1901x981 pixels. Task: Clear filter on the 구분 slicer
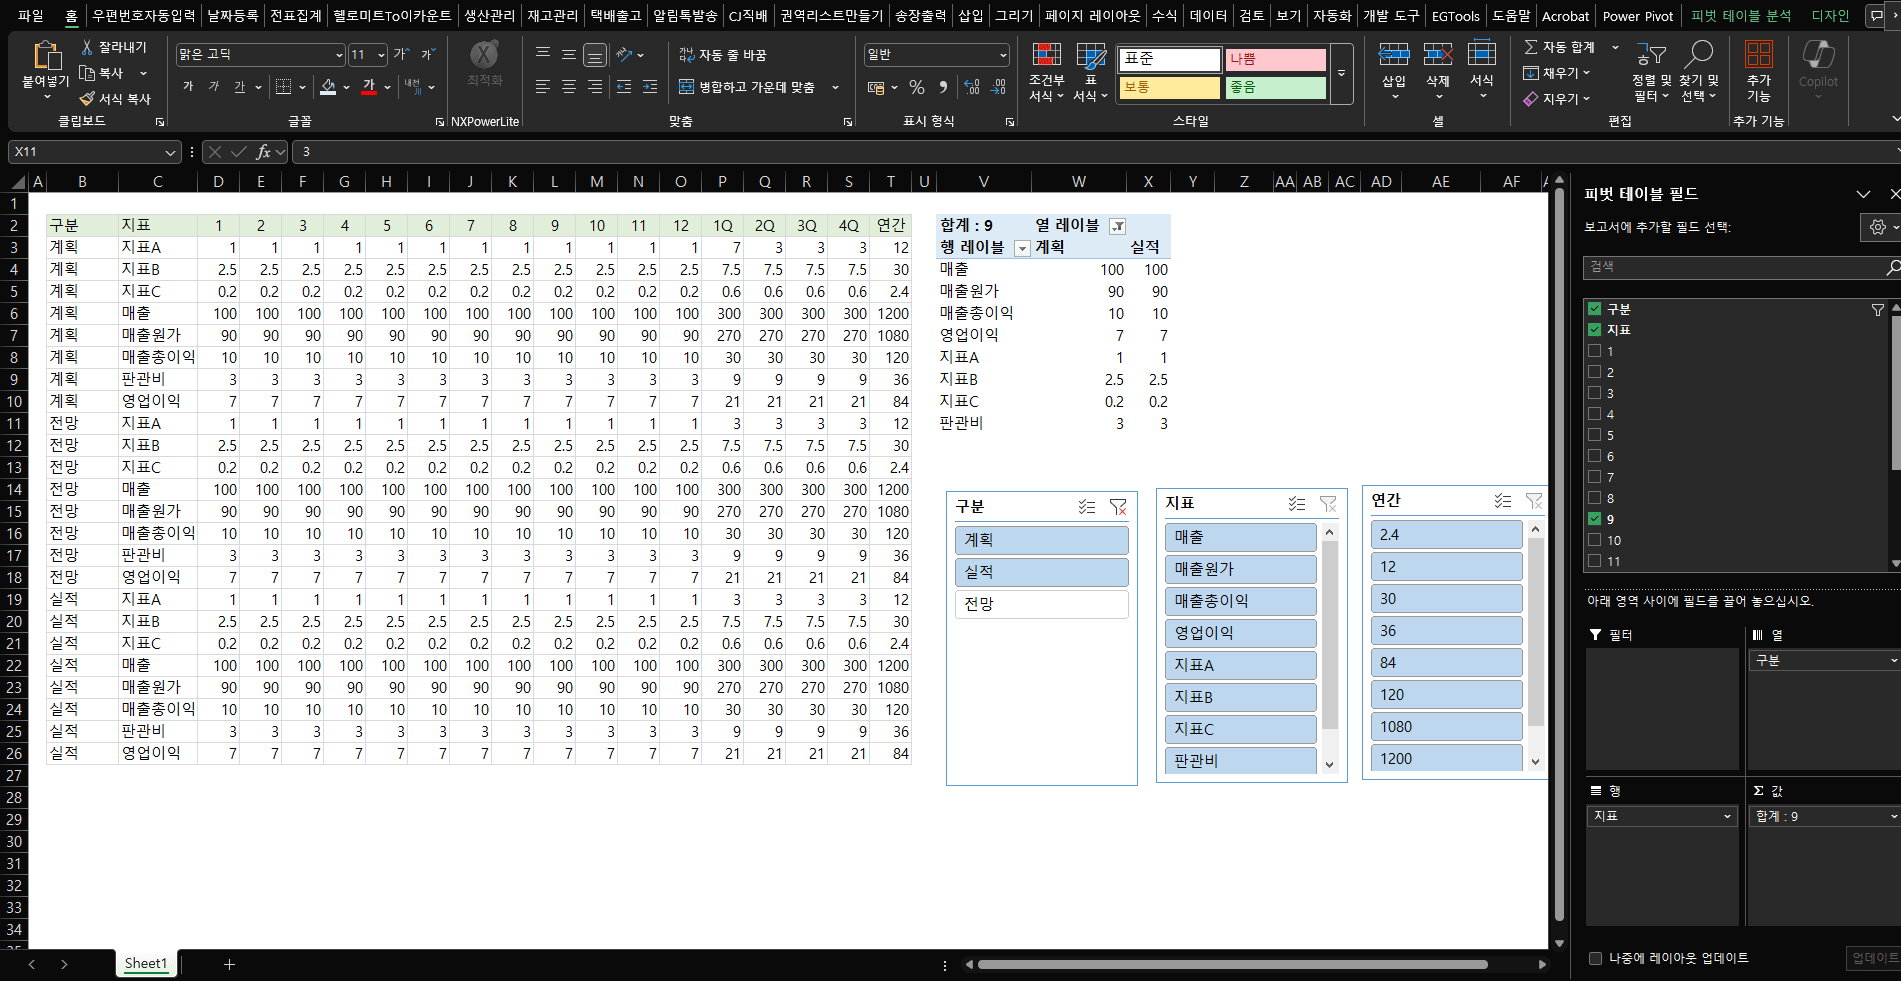[1118, 507]
